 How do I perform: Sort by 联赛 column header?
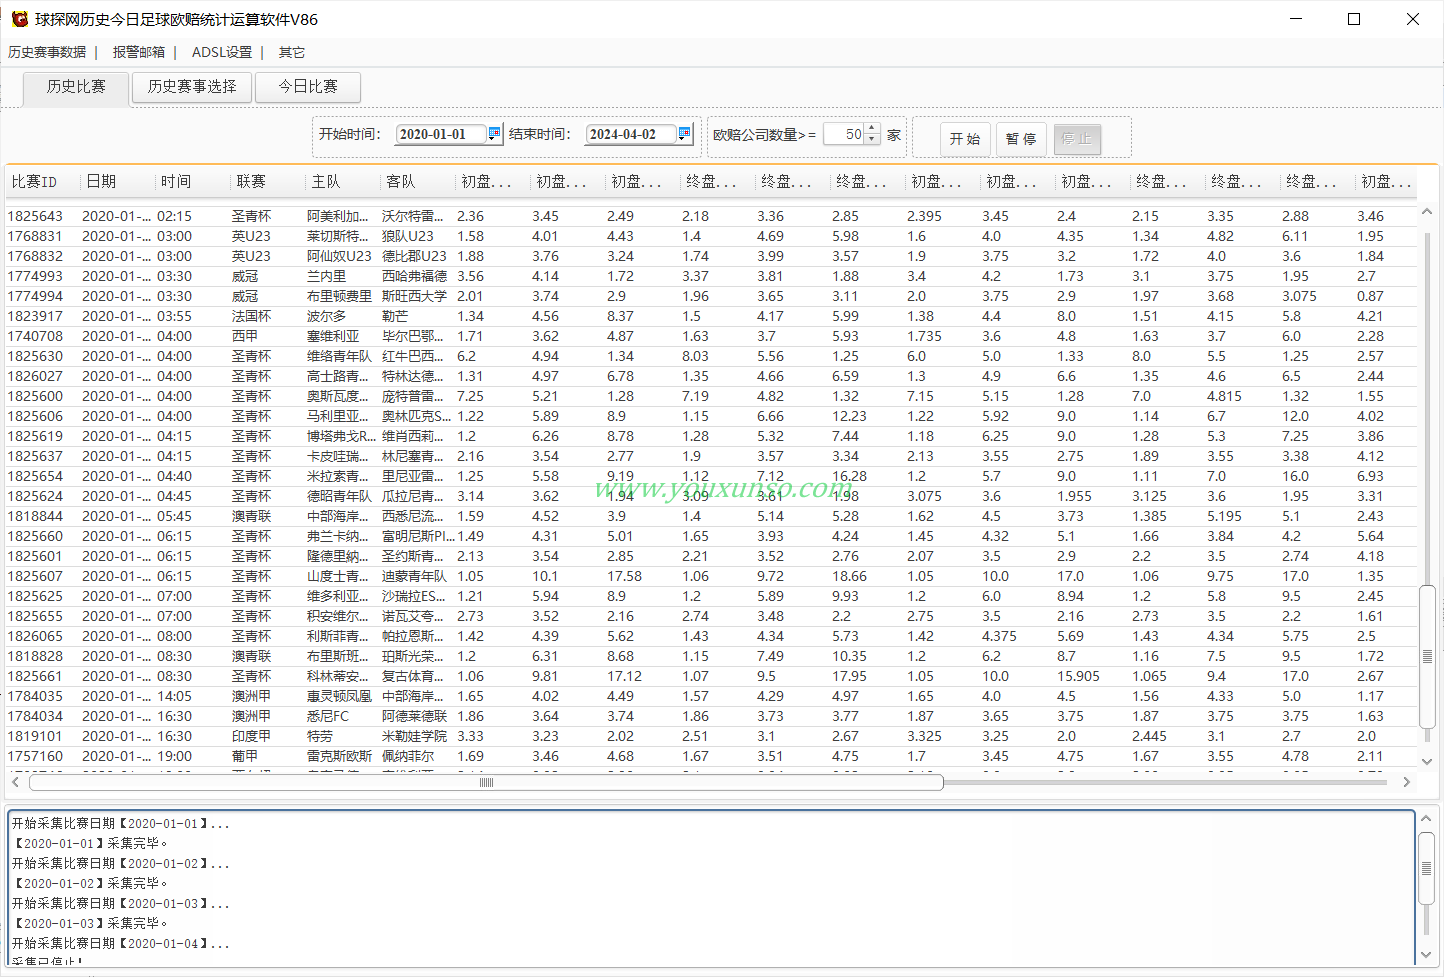(267, 182)
